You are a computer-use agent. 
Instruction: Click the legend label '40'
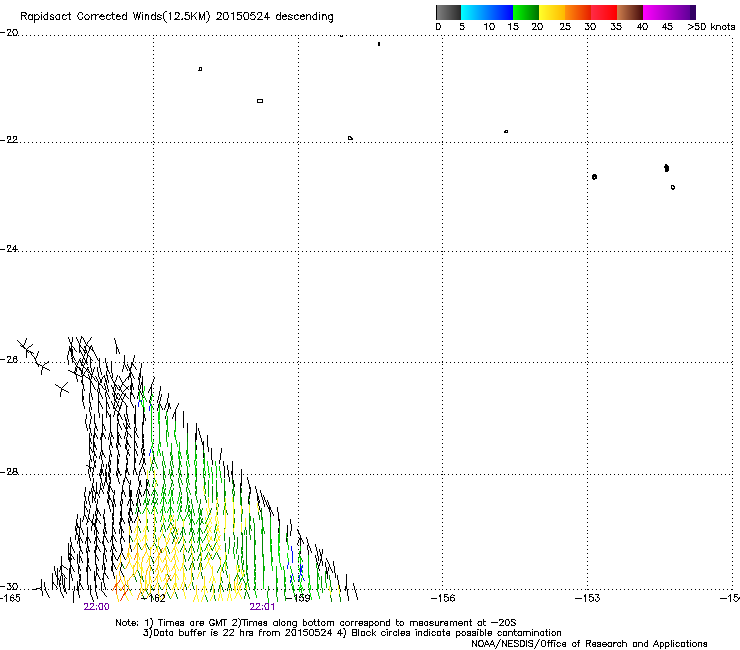point(642,27)
